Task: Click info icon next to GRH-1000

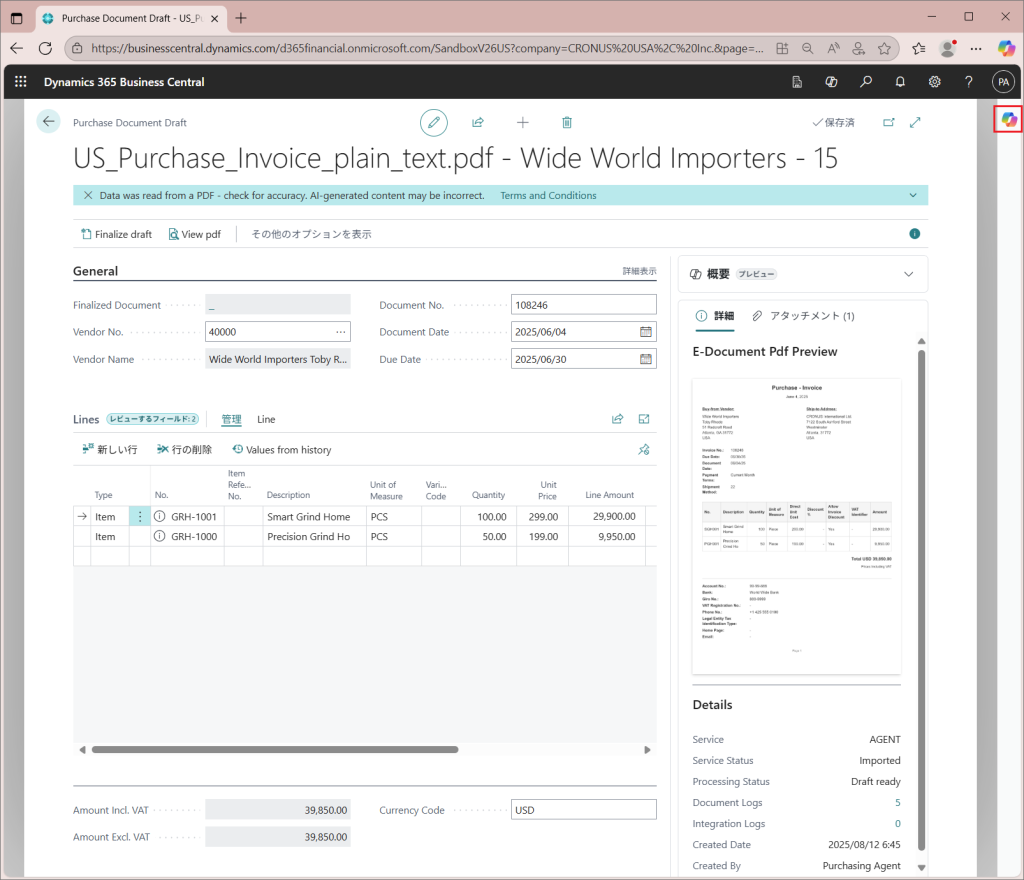Action: [x=159, y=536]
